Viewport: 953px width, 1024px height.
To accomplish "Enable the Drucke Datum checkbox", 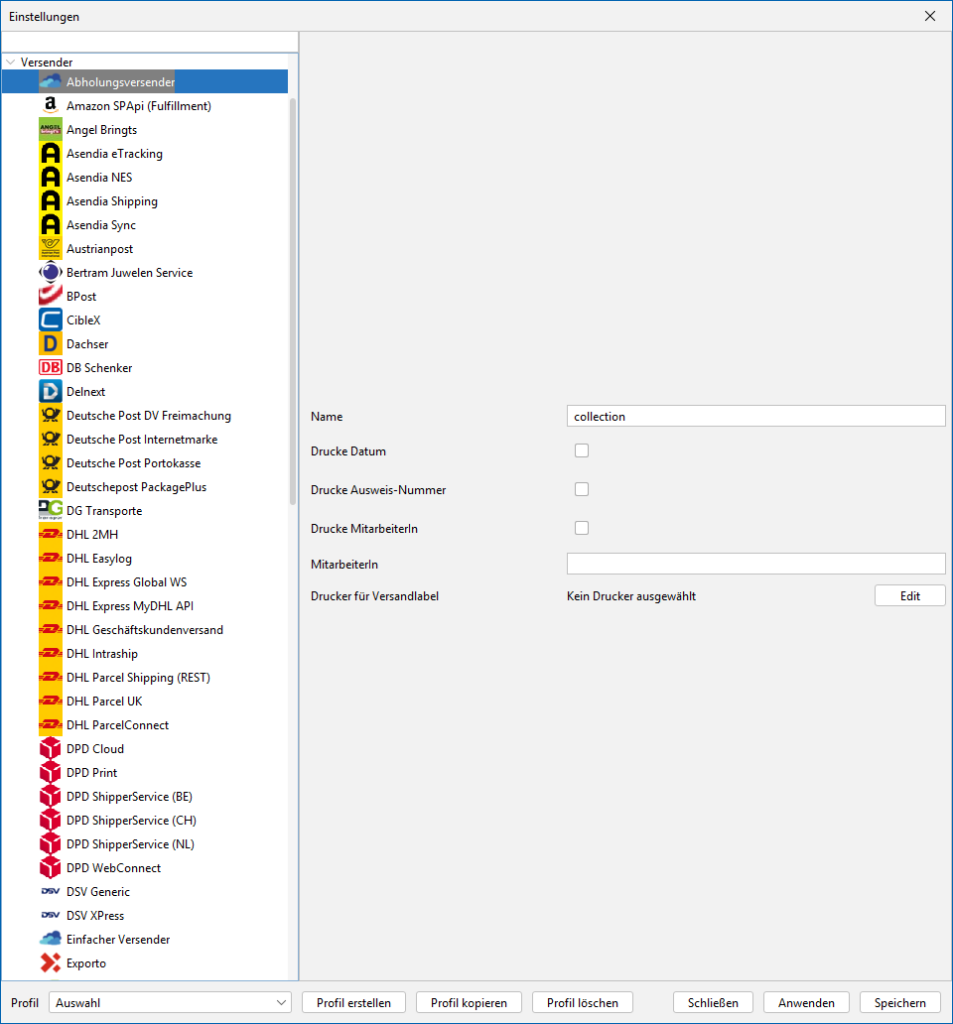I will pos(582,451).
